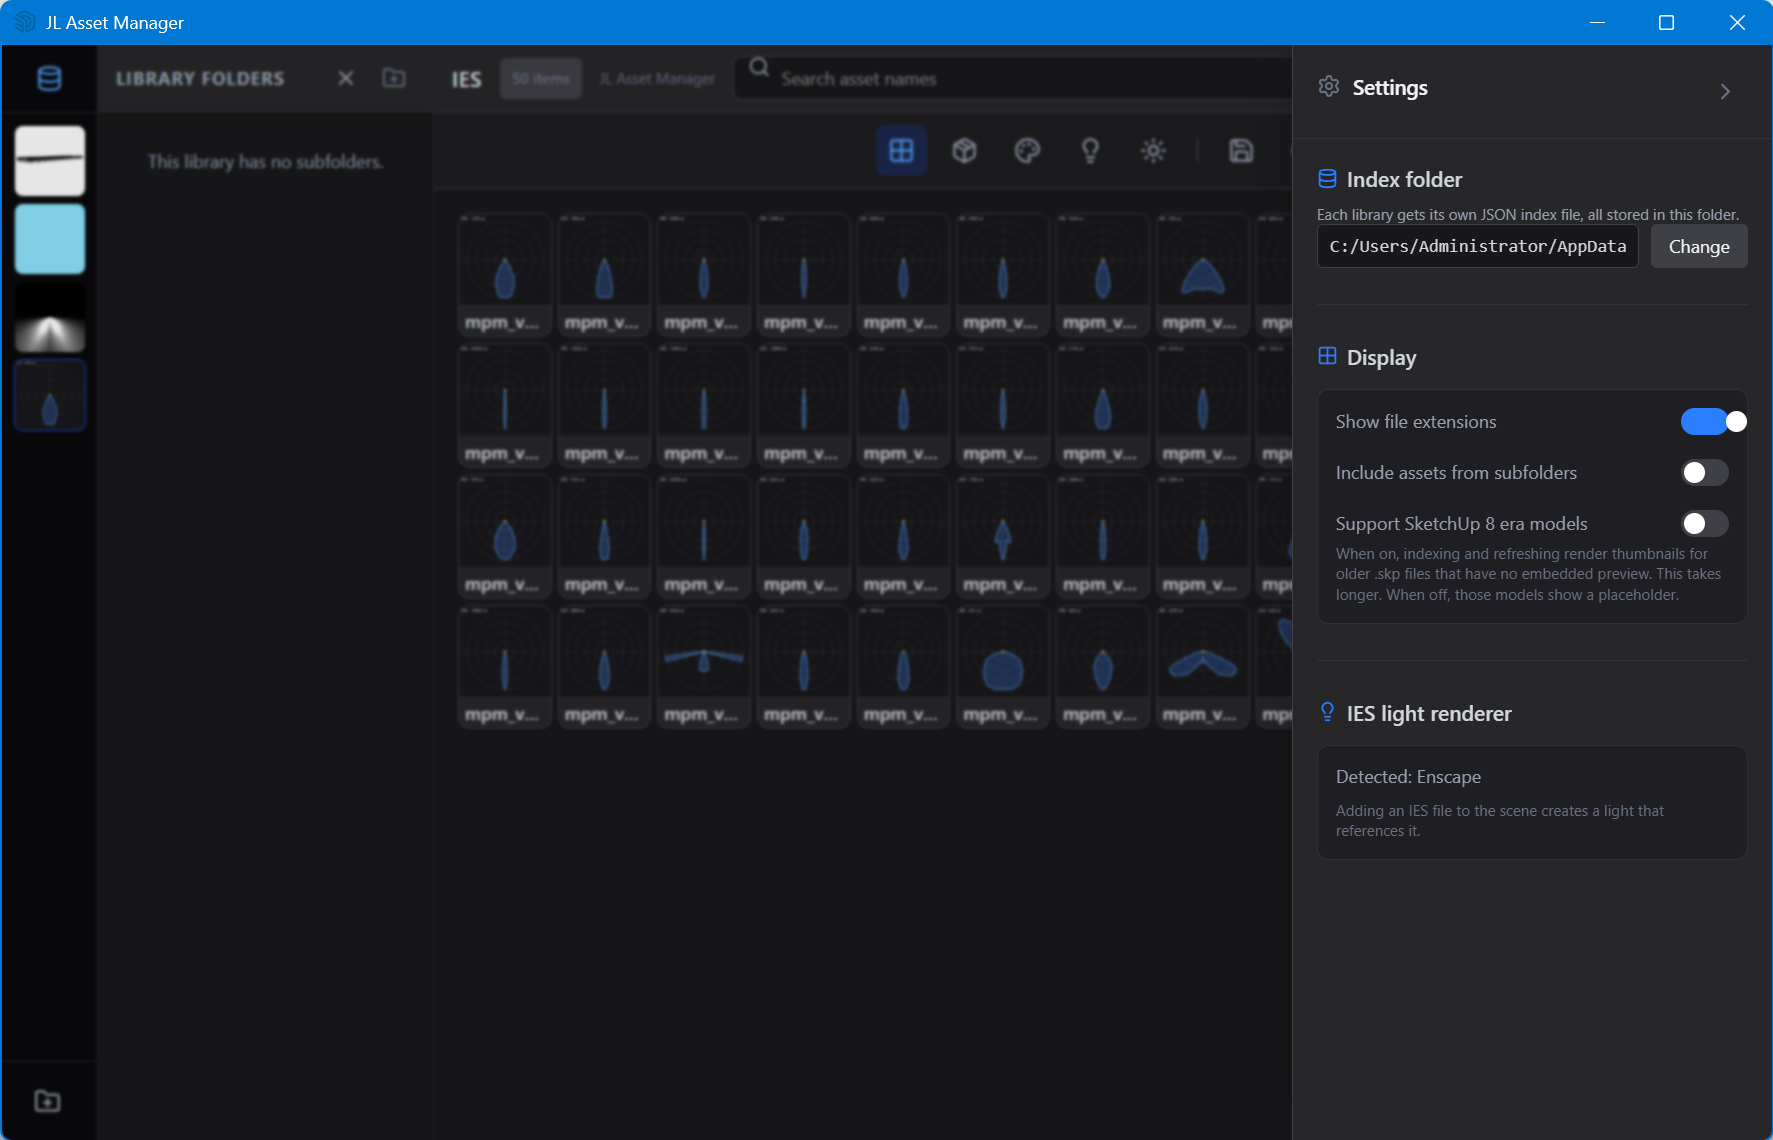This screenshot has height=1140, width=1773.
Task: Select the selected IES library thumbnail
Action: click(x=50, y=395)
